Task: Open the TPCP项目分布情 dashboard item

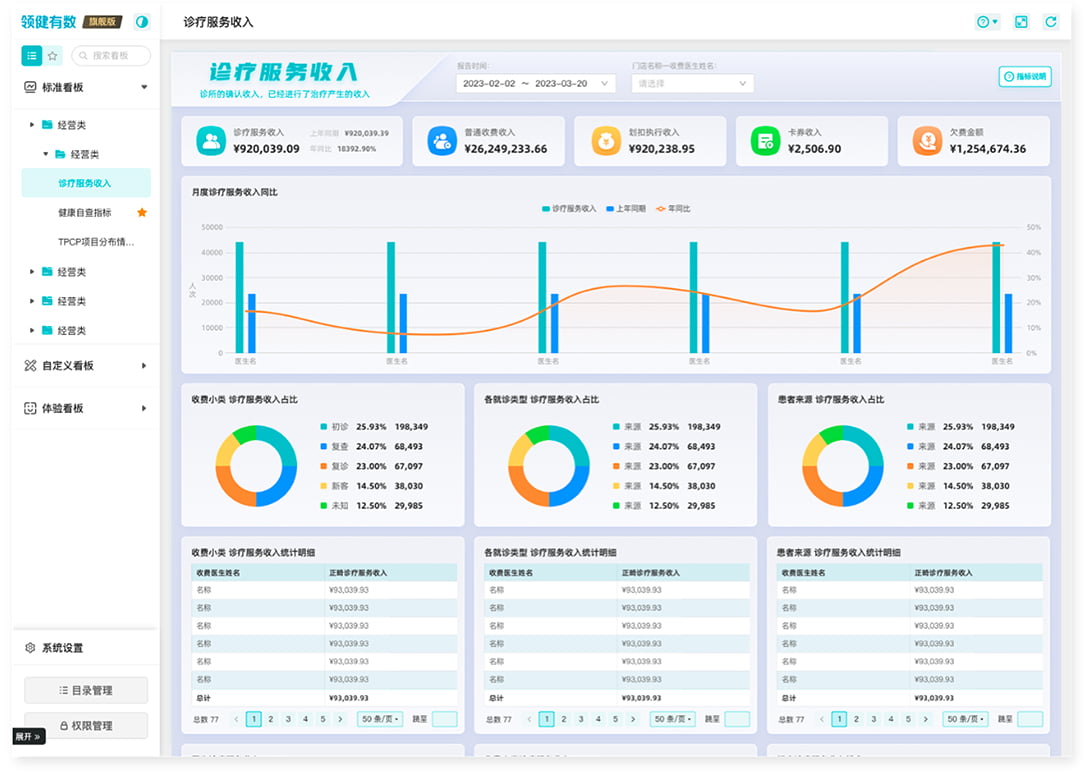Action: coord(95,242)
